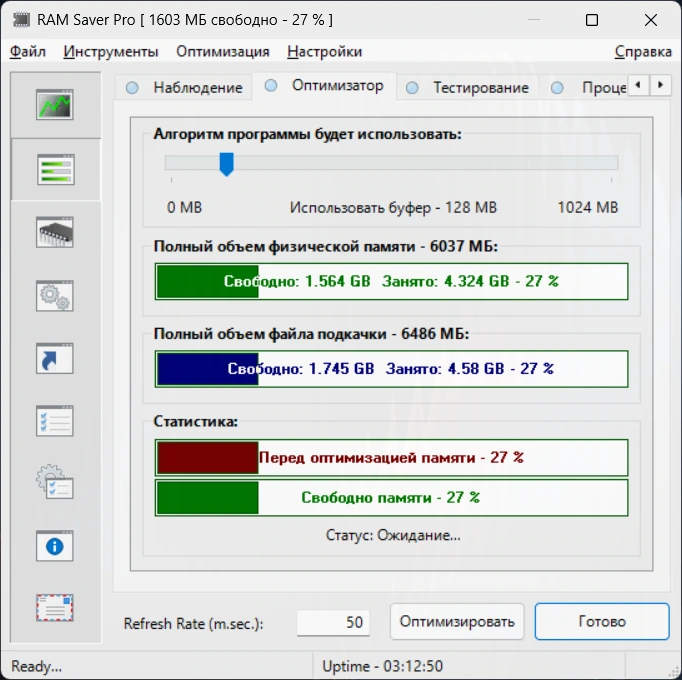Click the shortcut arrow sidebar icon
The height and width of the screenshot is (680, 682).
(x=55, y=358)
